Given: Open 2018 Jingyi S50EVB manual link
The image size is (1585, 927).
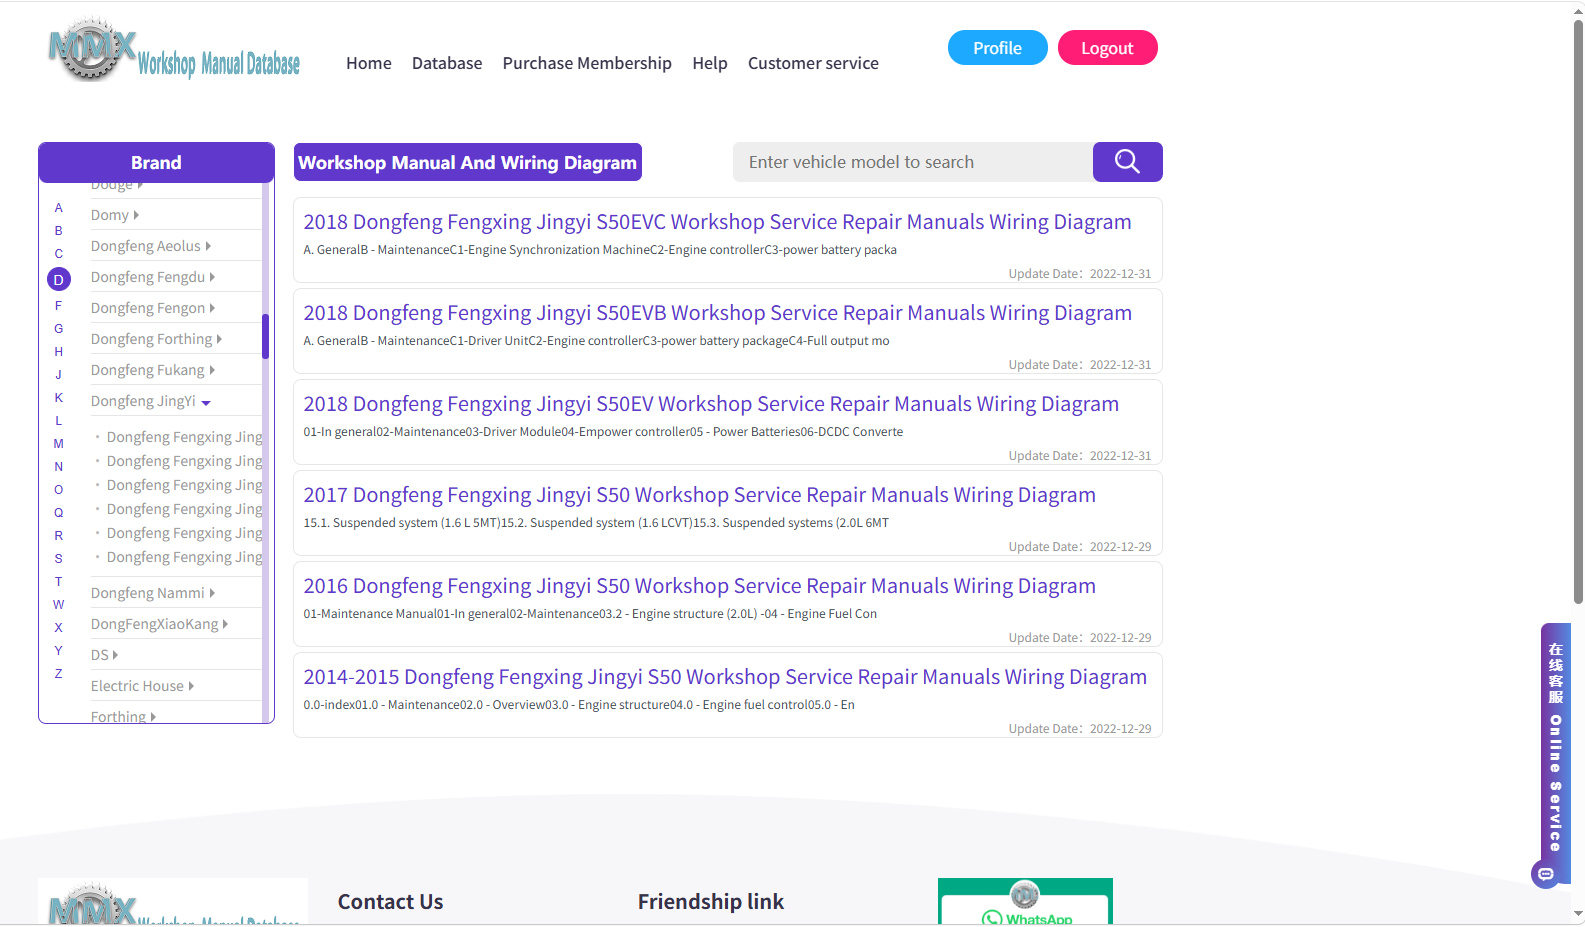Looking at the screenshot, I should (x=717, y=313).
